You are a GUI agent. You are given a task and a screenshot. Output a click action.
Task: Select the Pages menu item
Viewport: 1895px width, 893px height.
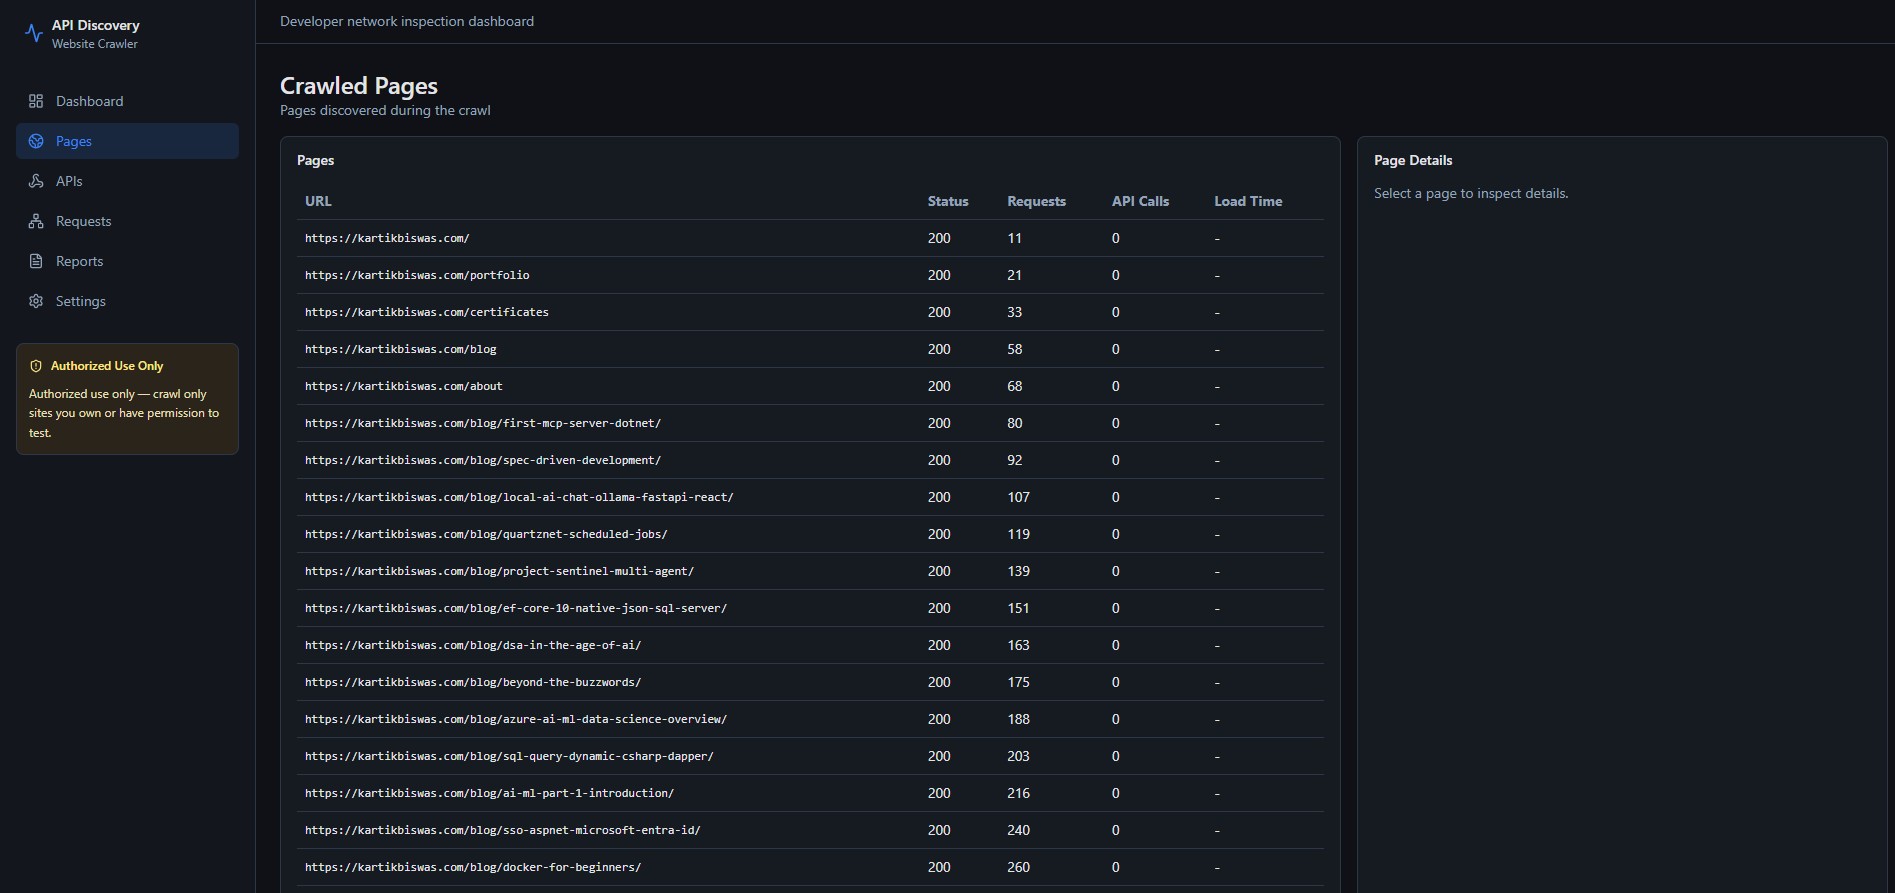pyautogui.click(x=127, y=141)
